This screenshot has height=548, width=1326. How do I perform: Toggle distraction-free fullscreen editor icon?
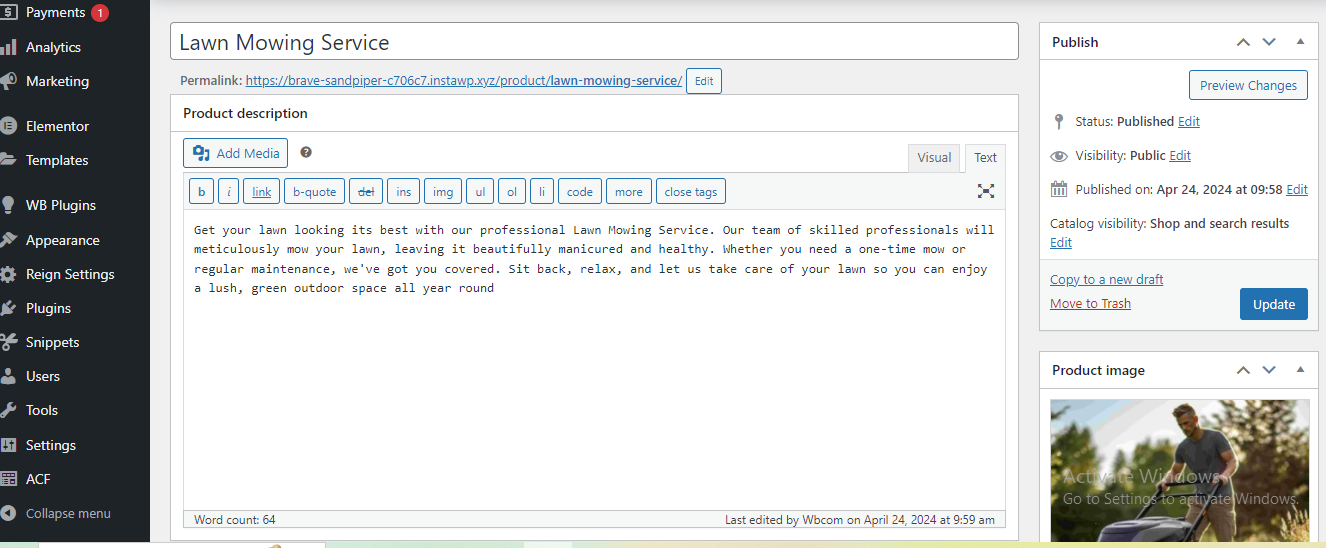coord(986,191)
